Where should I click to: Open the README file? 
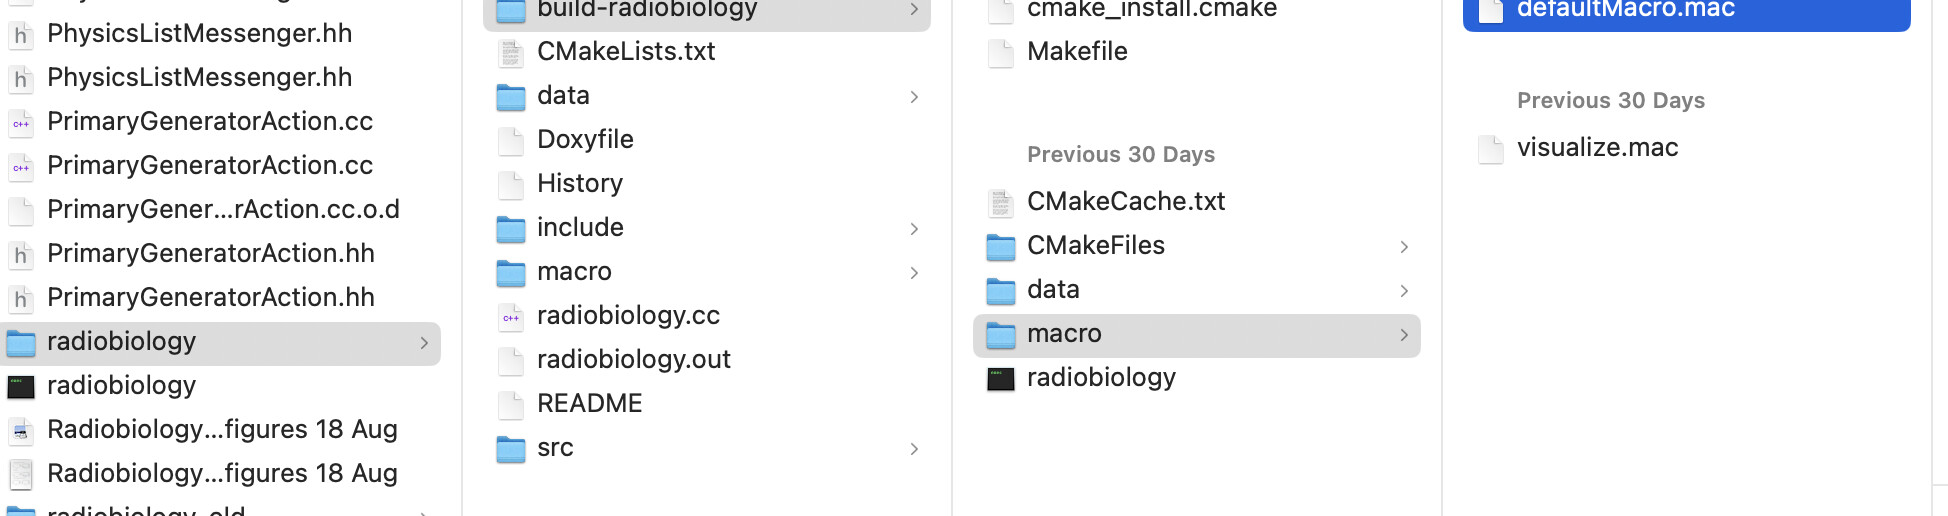tap(589, 403)
